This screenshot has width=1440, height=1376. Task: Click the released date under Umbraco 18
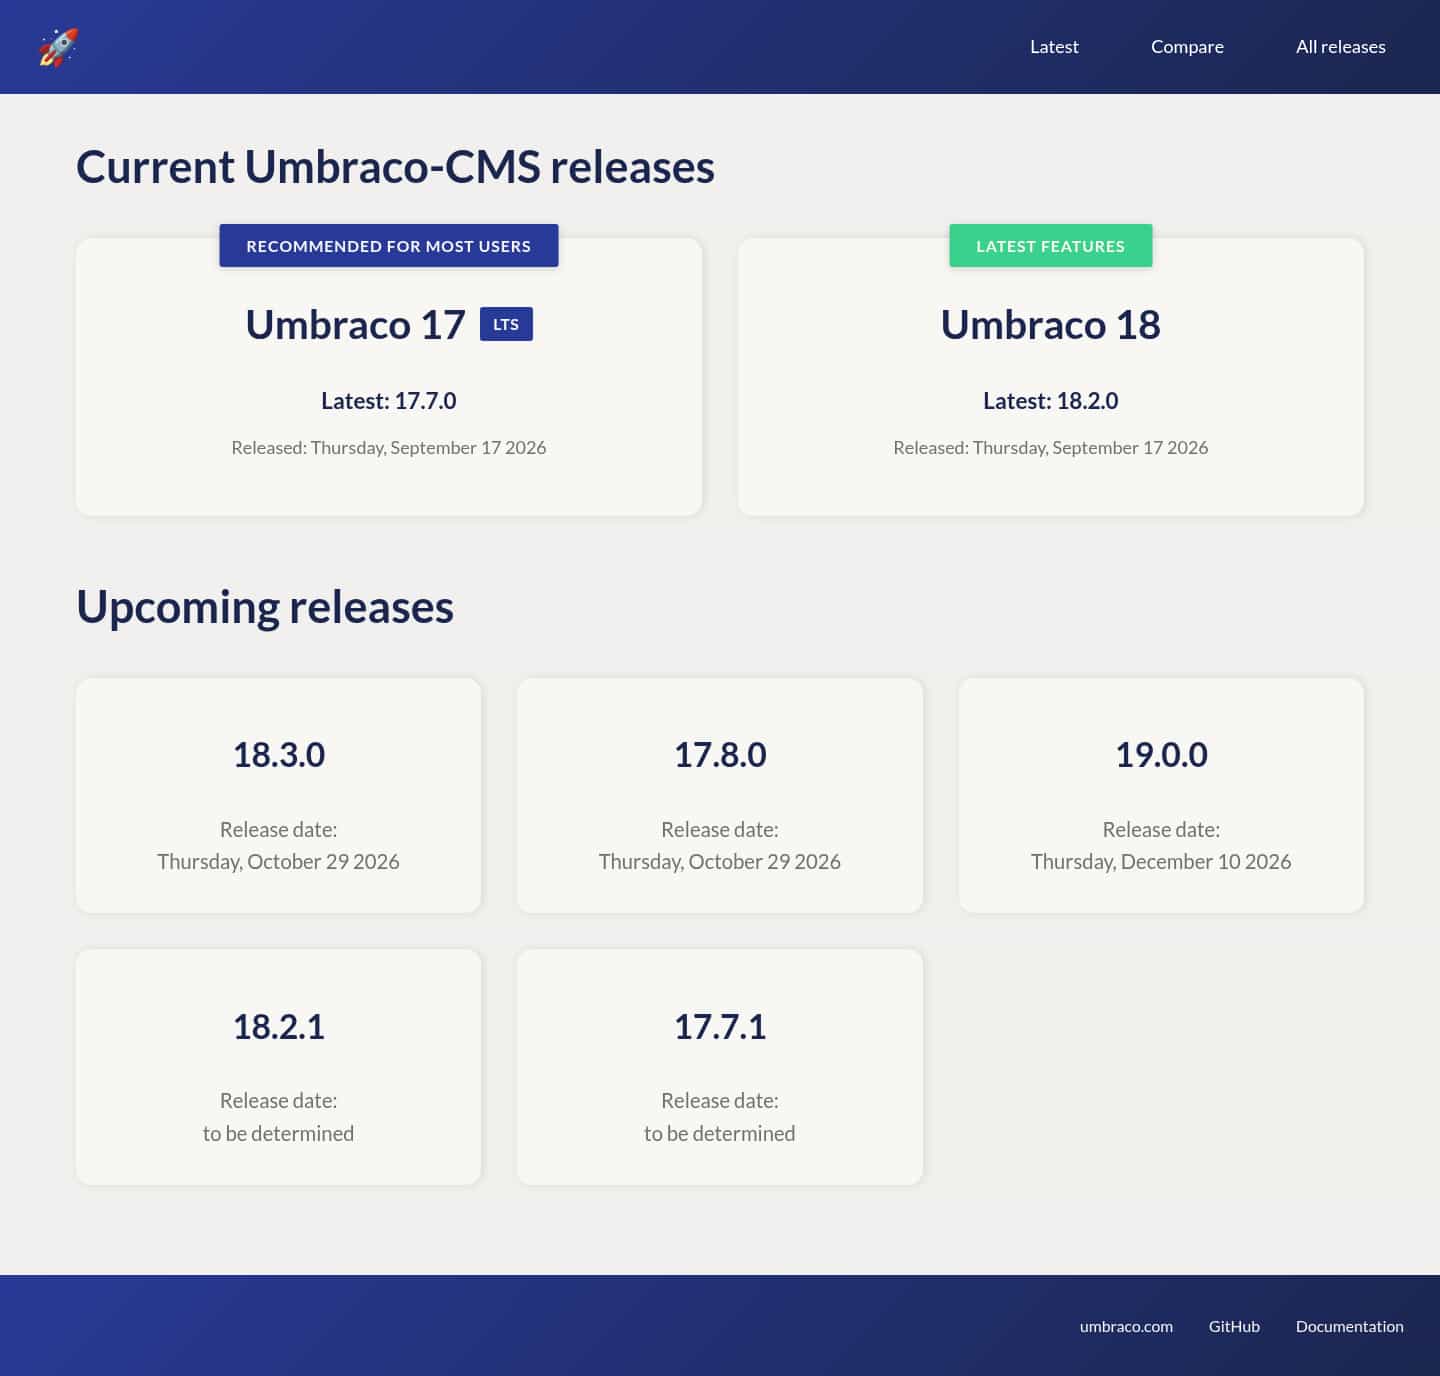click(1051, 448)
